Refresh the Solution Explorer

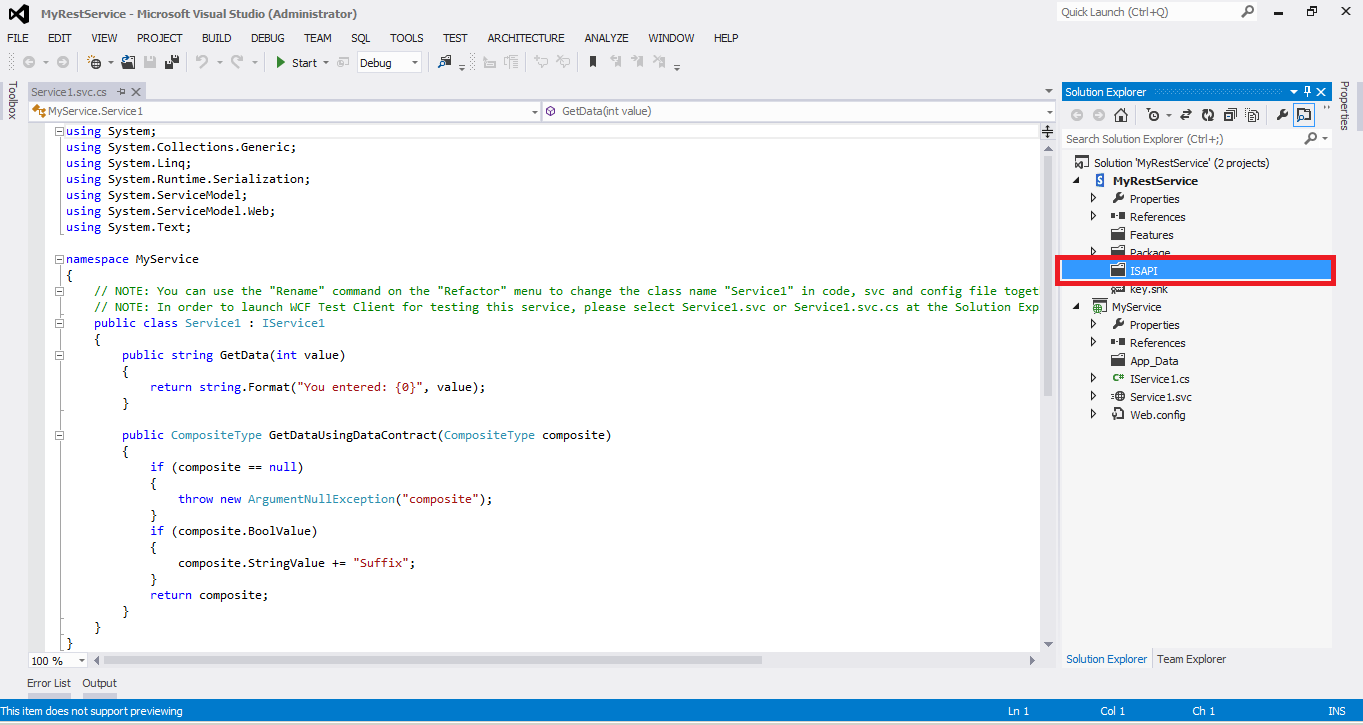1209,114
